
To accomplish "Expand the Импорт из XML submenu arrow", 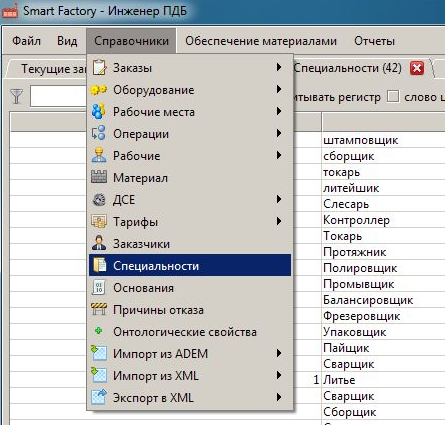I will click(x=279, y=375).
